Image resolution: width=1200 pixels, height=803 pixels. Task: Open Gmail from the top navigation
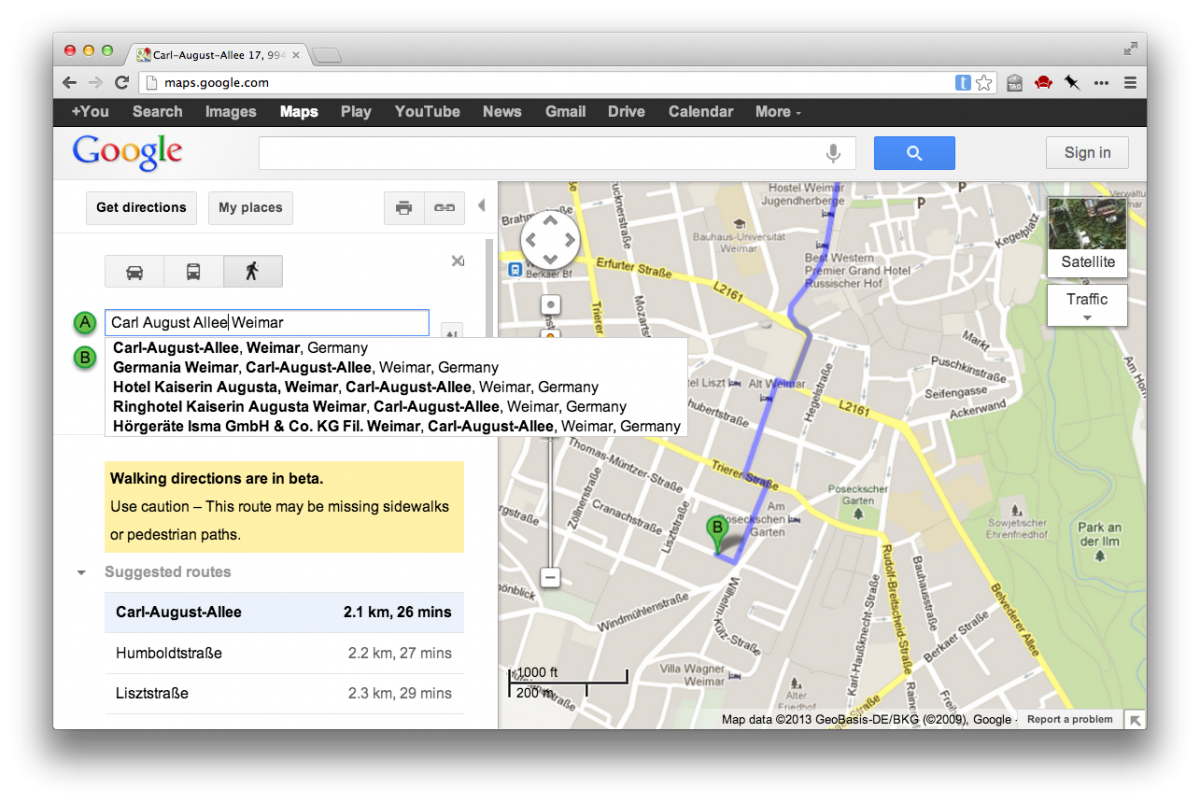point(565,112)
